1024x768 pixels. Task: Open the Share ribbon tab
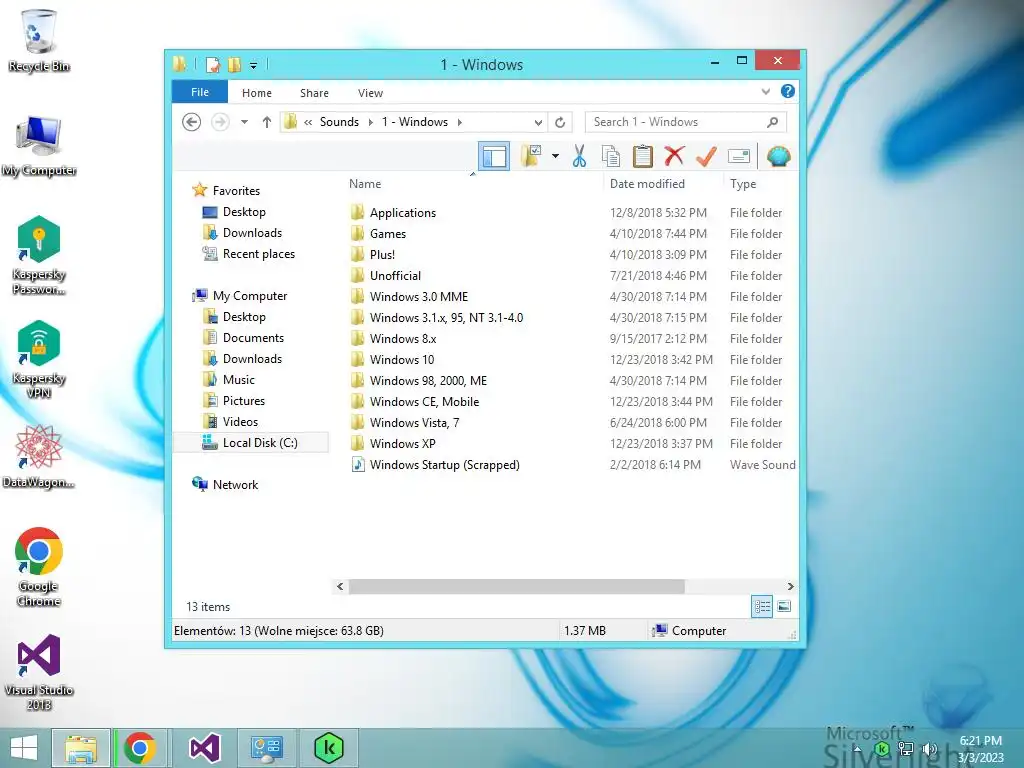click(x=314, y=93)
